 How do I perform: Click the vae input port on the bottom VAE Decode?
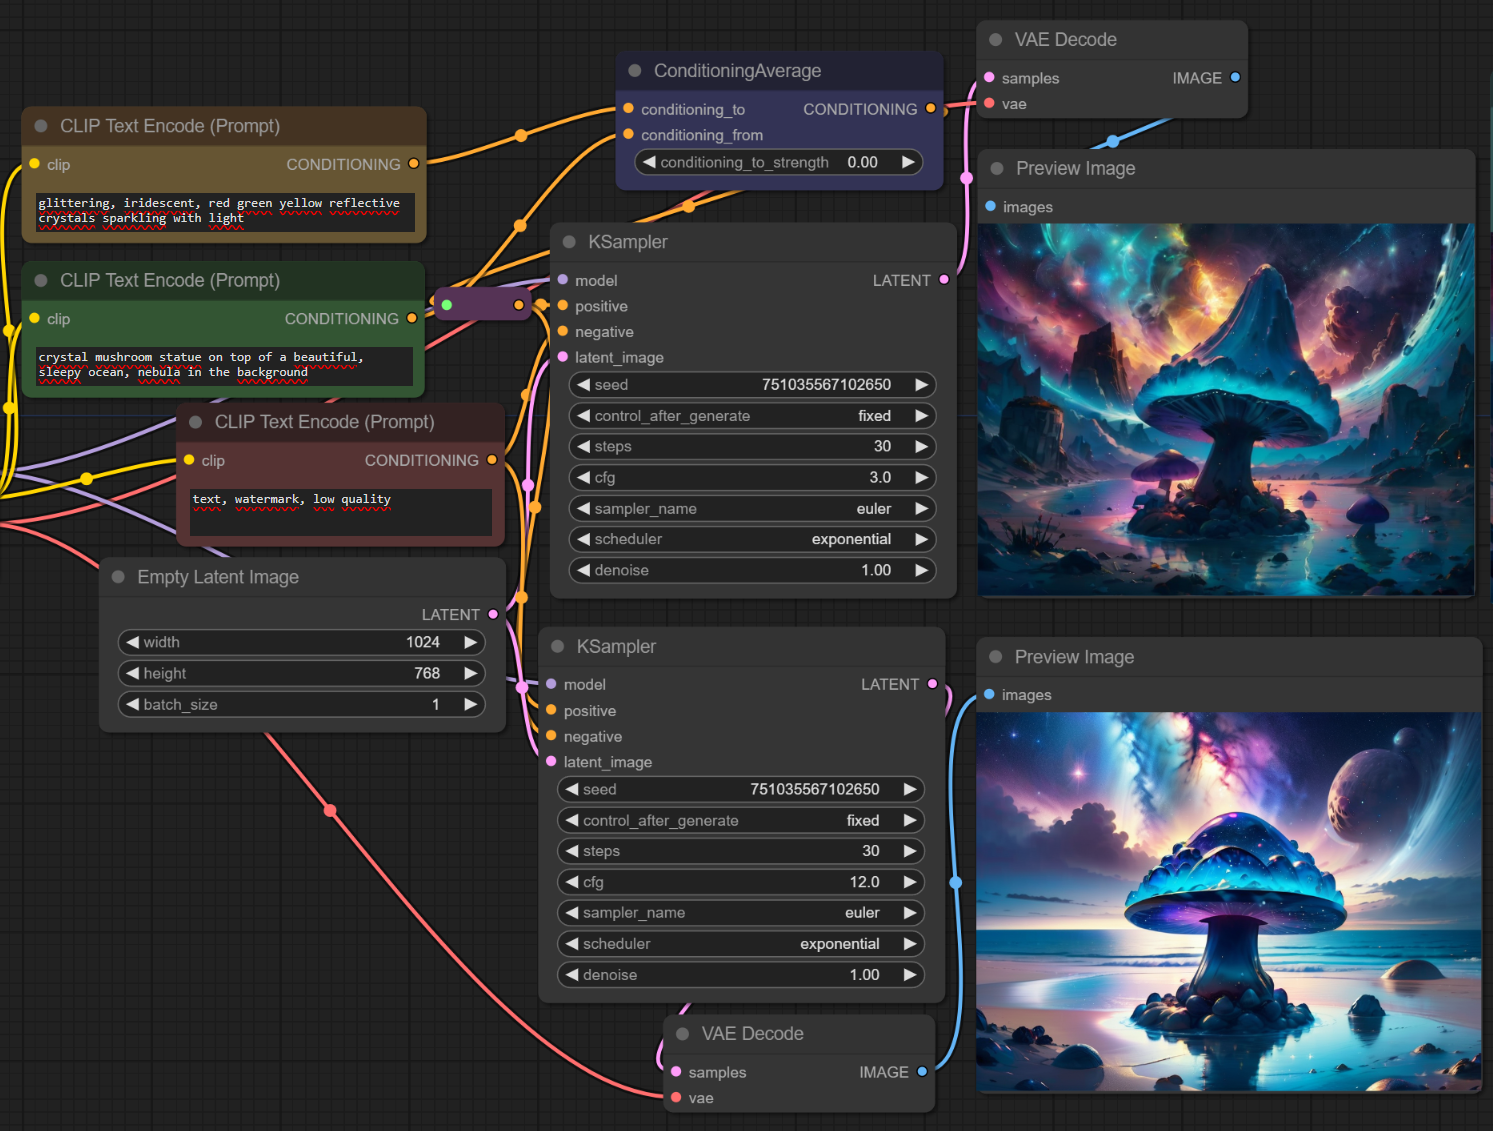(x=677, y=1098)
